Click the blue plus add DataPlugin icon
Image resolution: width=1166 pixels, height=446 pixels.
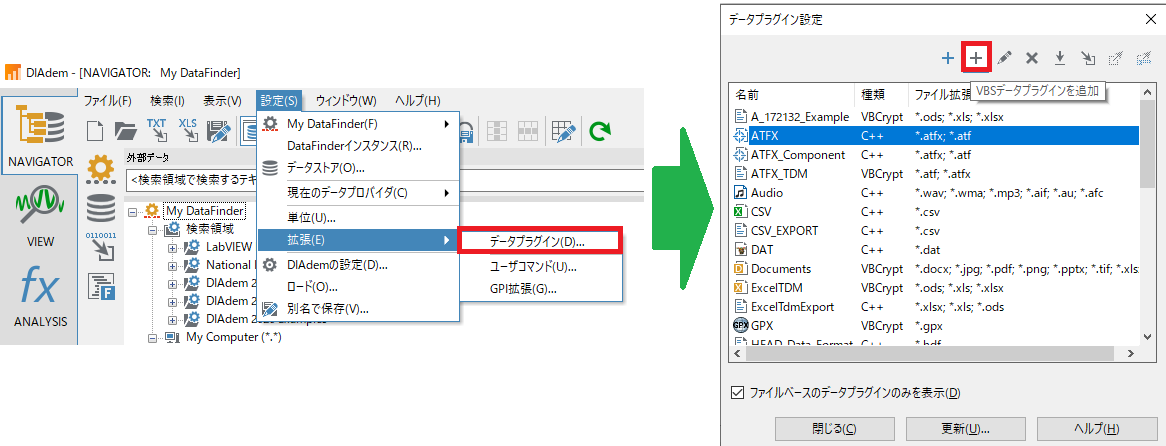(x=947, y=57)
